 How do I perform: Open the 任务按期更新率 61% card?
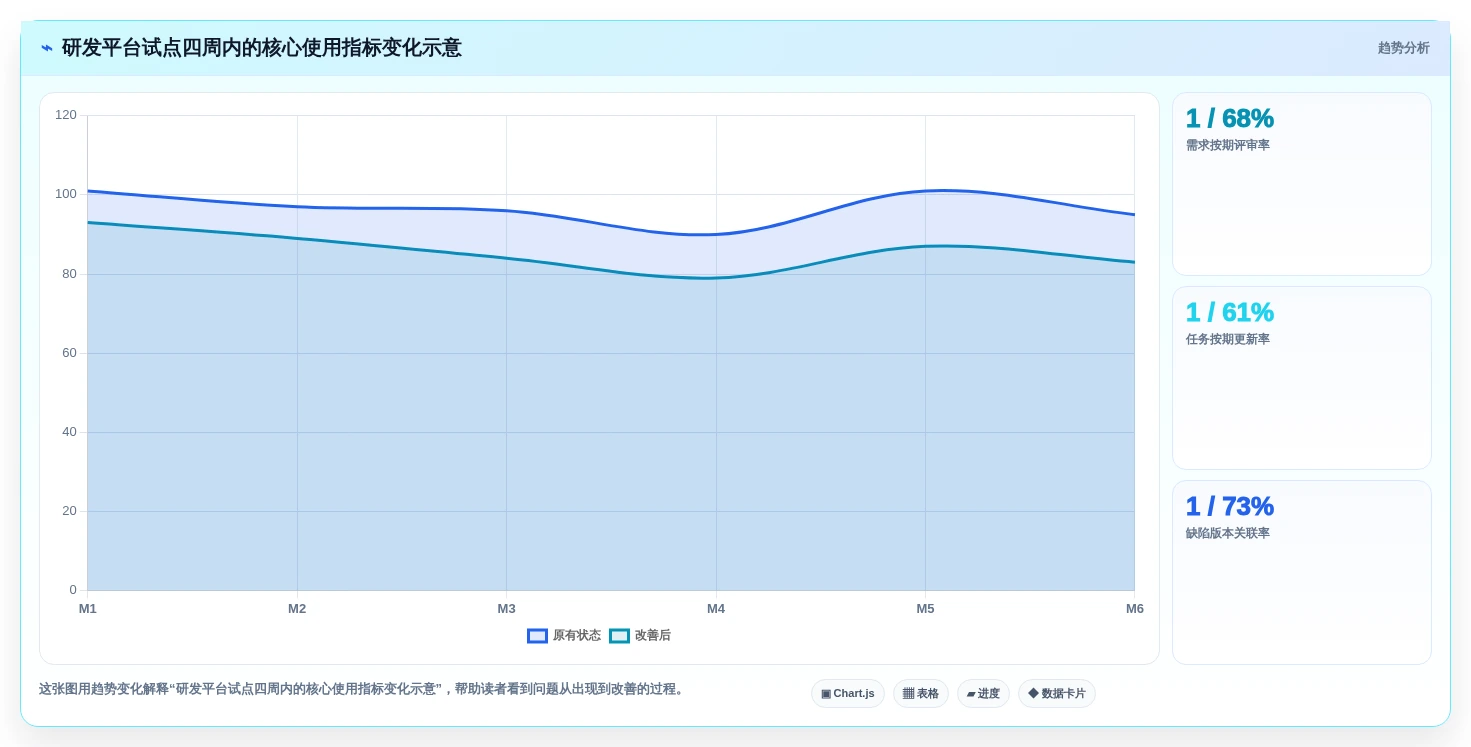(1302, 378)
